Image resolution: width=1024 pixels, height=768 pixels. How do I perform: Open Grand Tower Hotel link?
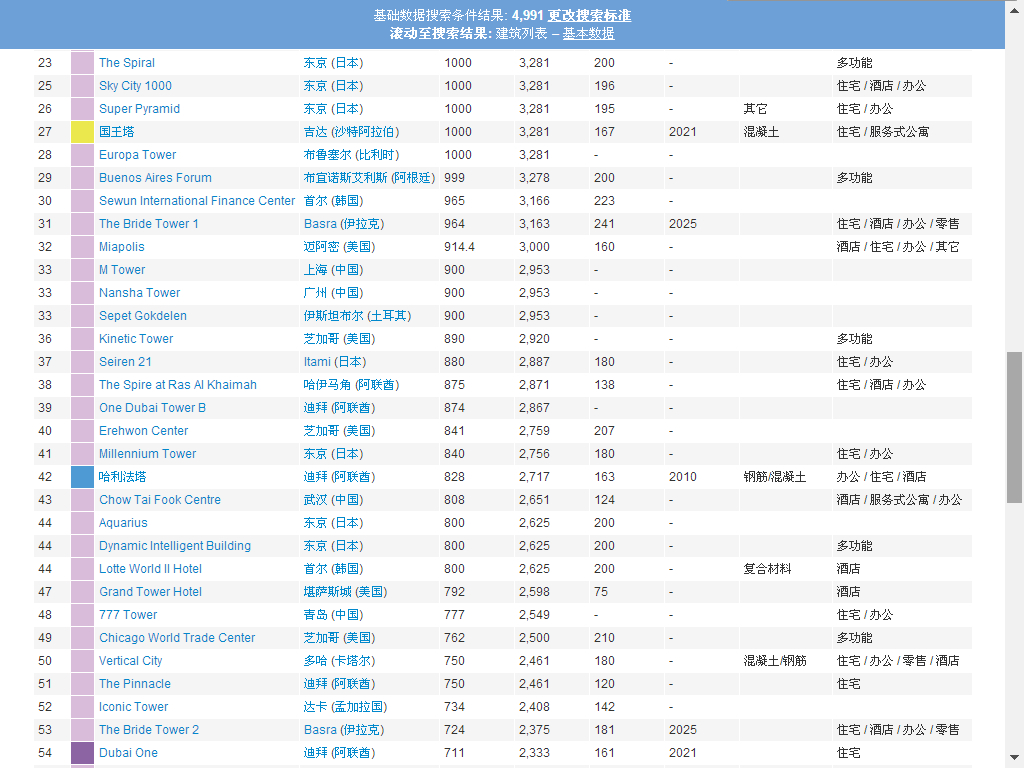(x=150, y=592)
